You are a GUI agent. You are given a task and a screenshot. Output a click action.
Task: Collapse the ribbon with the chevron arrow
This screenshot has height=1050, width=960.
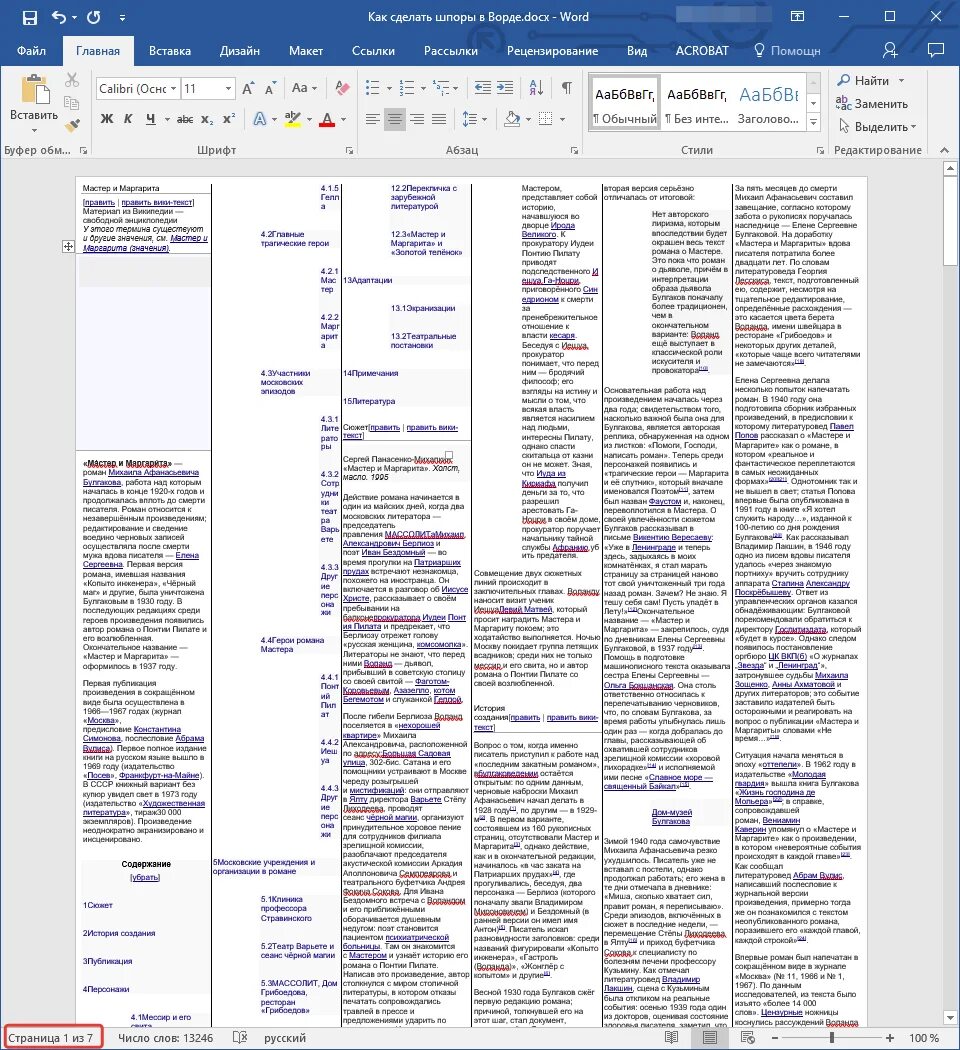[x=944, y=150]
